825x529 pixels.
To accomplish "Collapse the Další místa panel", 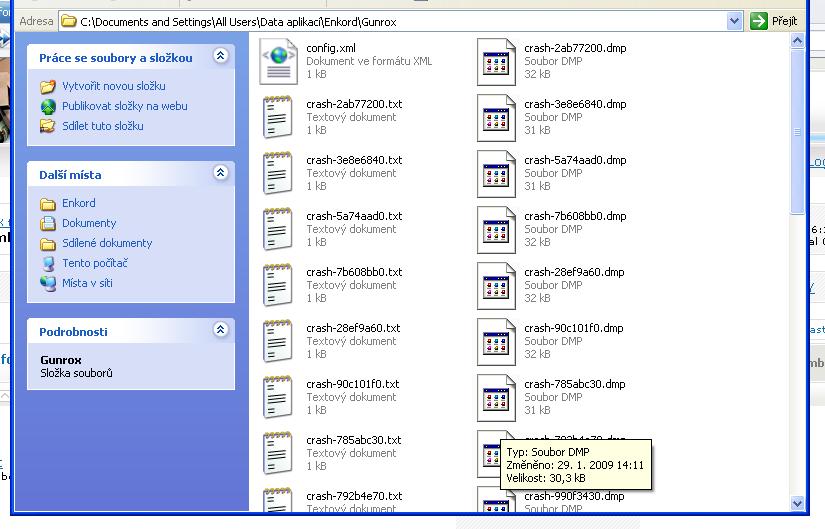I will (220, 174).
